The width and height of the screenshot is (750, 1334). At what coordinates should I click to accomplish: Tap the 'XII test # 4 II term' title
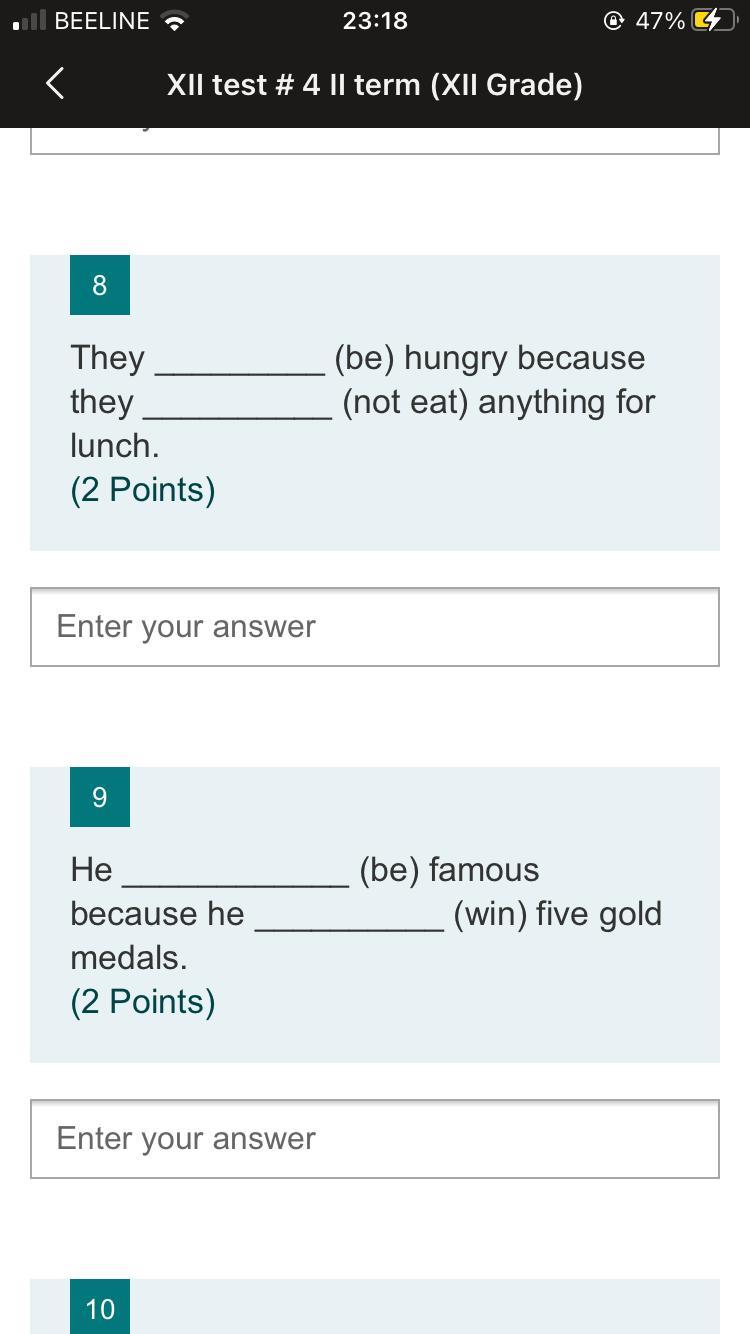(x=375, y=85)
